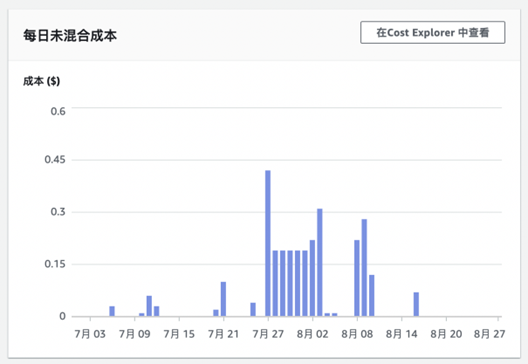Click the x-axis label 8月 14
The image size is (528, 364).
[x=401, y=334]
